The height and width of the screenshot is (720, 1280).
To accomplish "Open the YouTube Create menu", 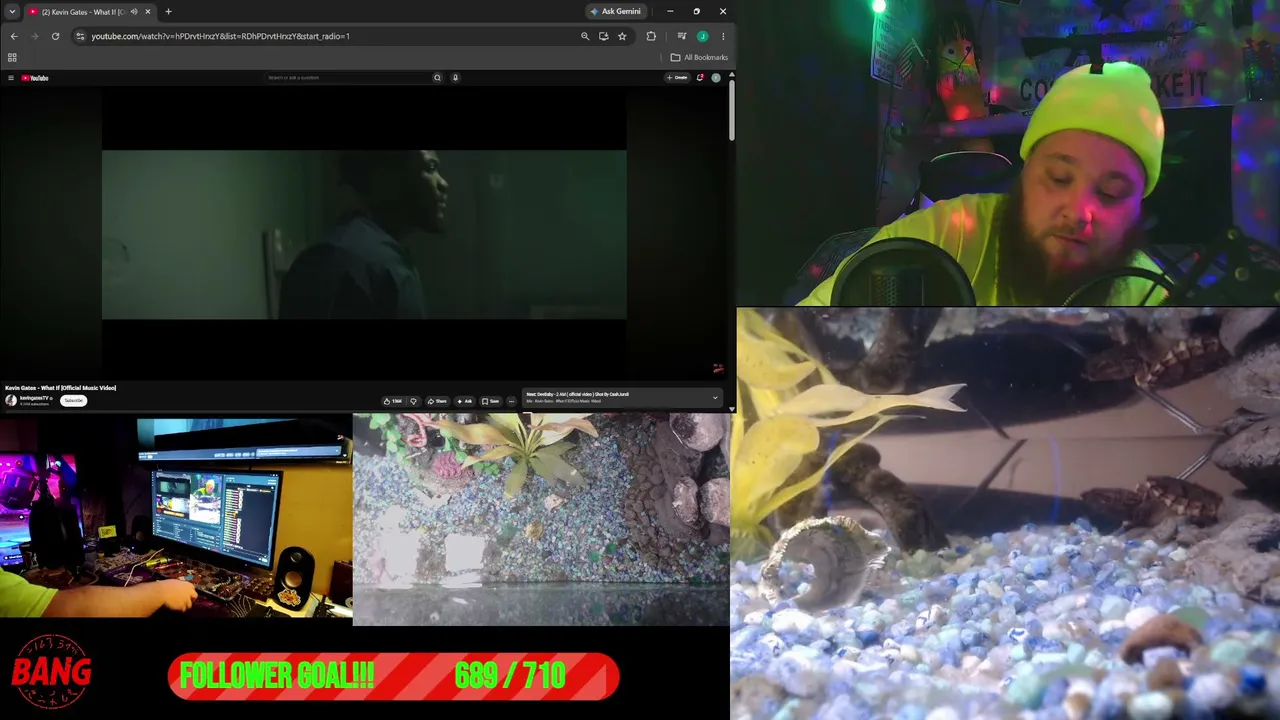I will [678, 78].
